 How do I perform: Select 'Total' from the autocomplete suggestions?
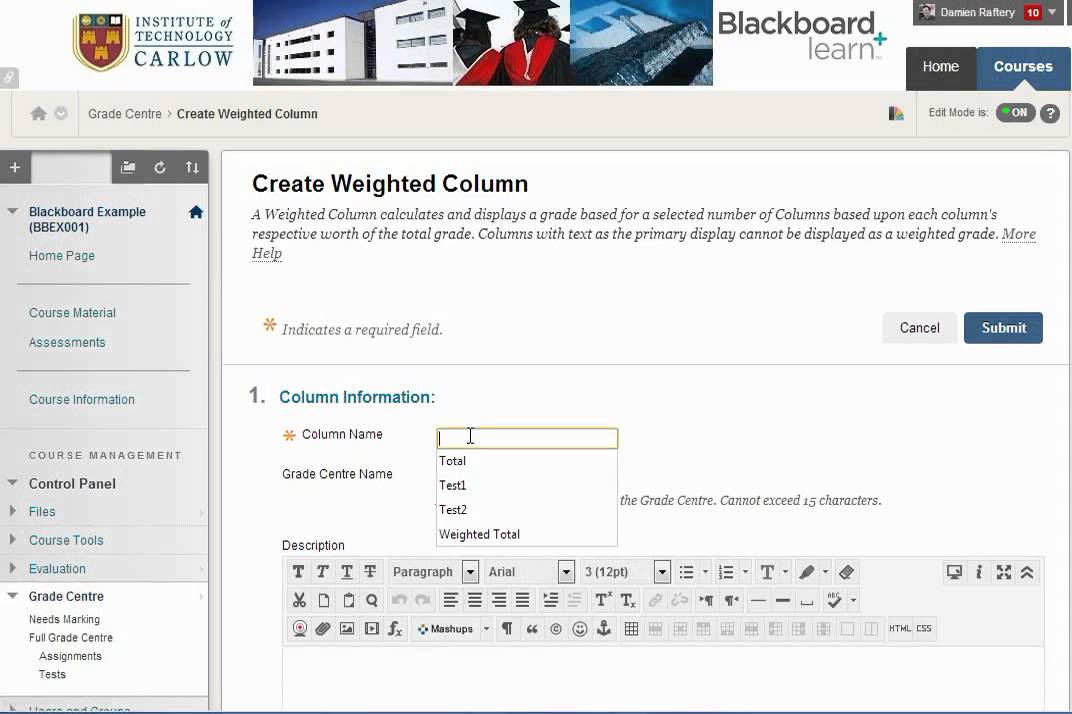[526, 461]
